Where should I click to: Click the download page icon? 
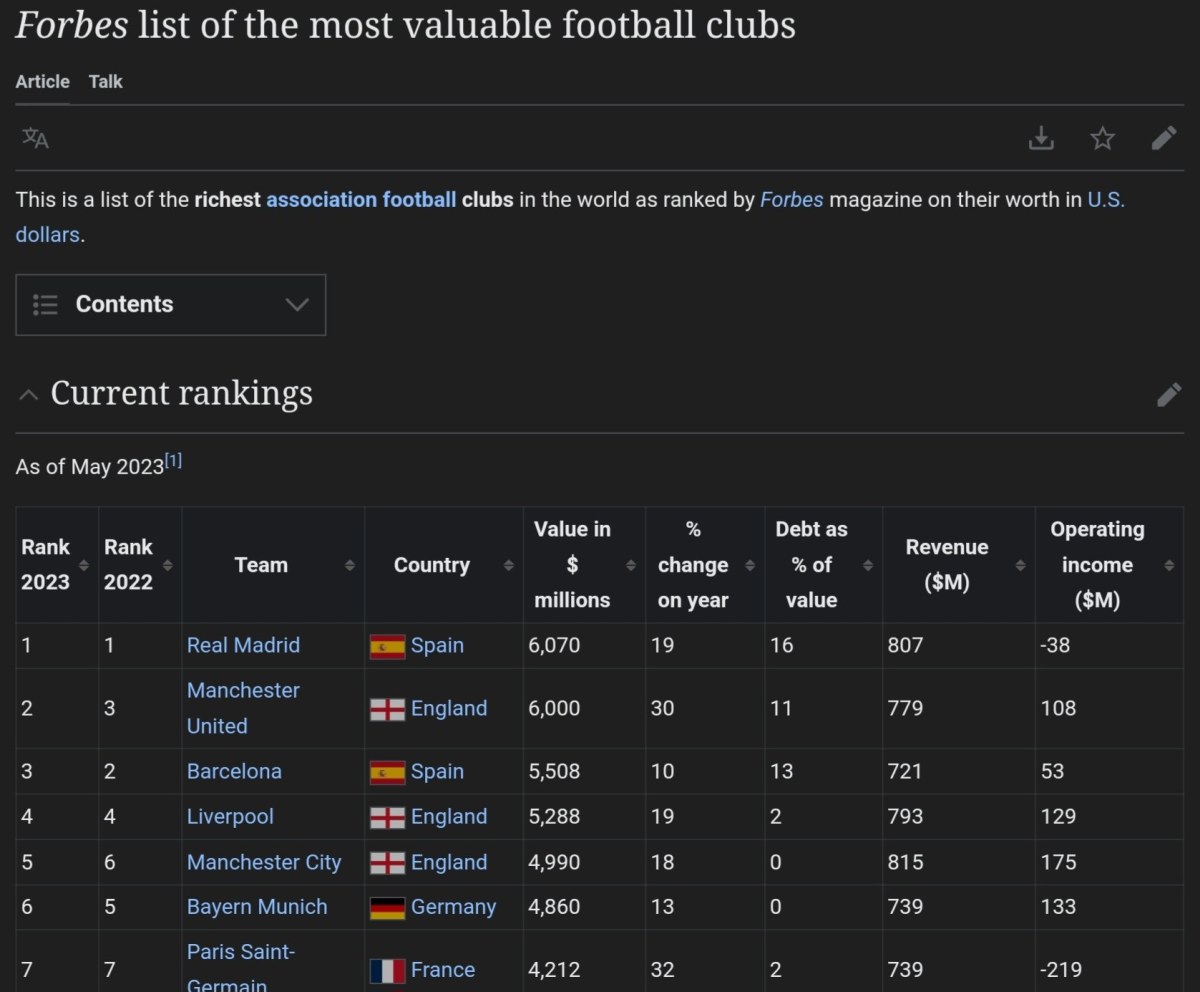click(1041, 138)
